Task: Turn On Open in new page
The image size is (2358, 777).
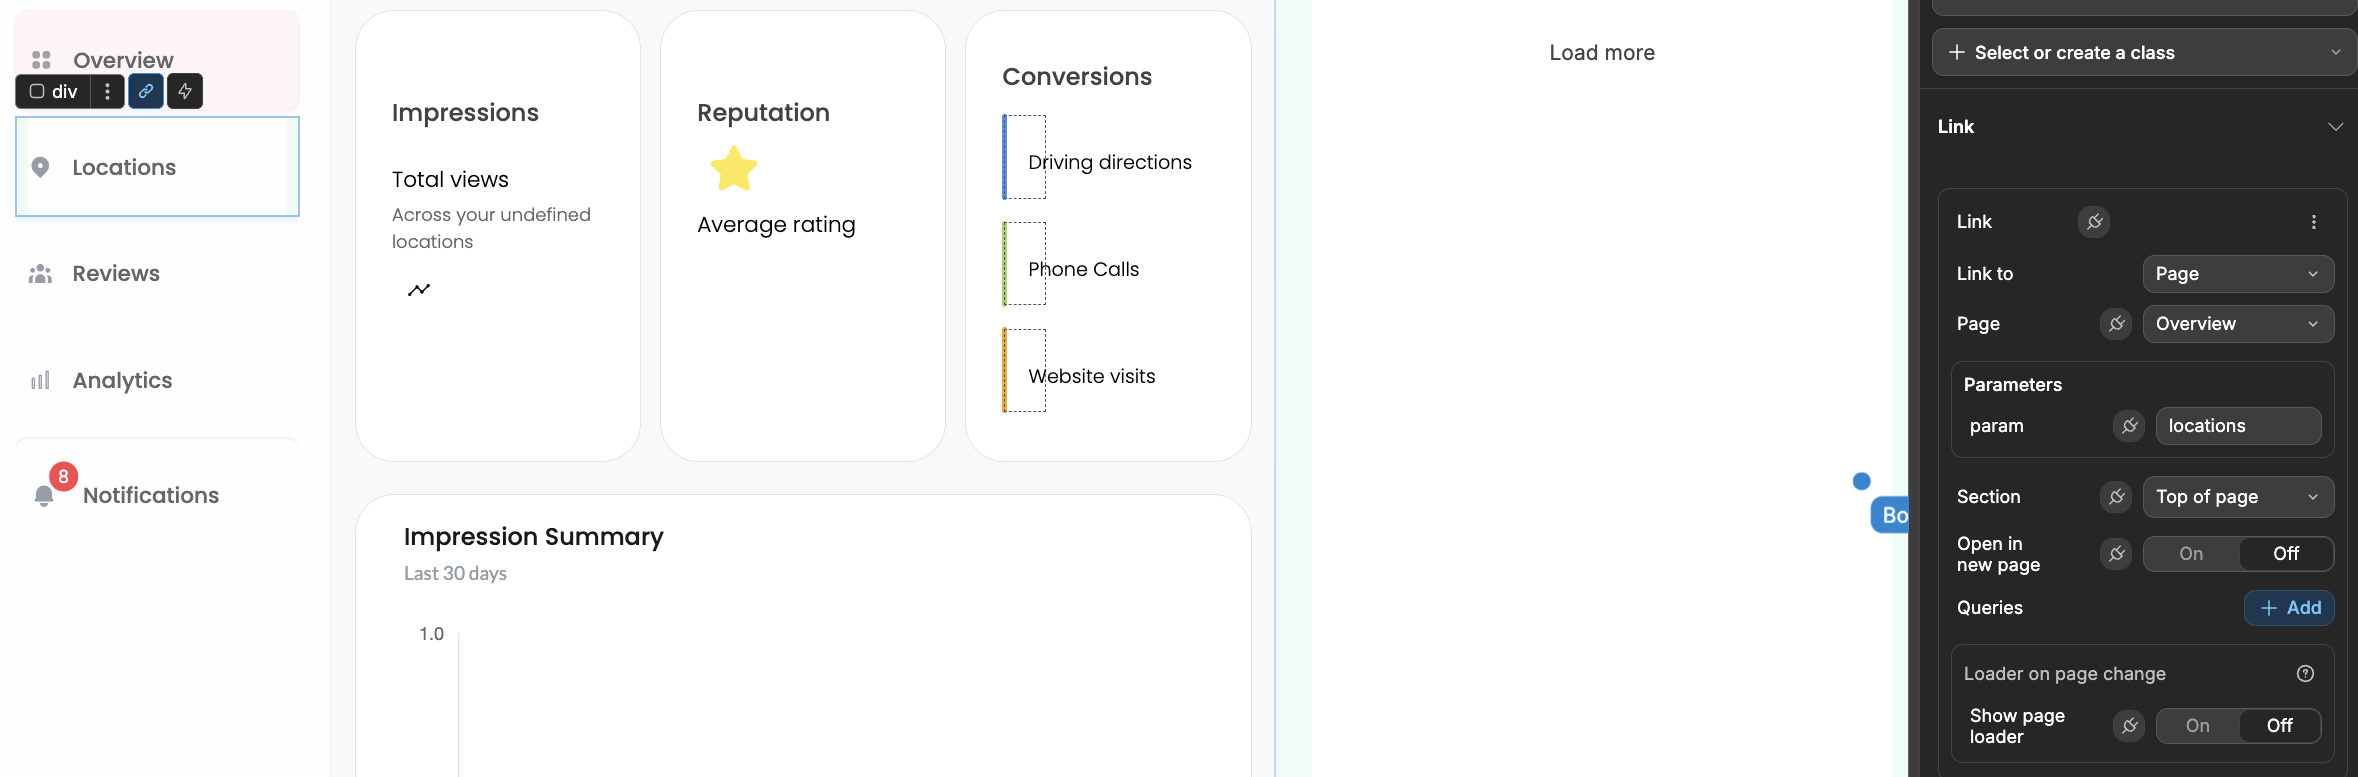Action: (2191, 554)
